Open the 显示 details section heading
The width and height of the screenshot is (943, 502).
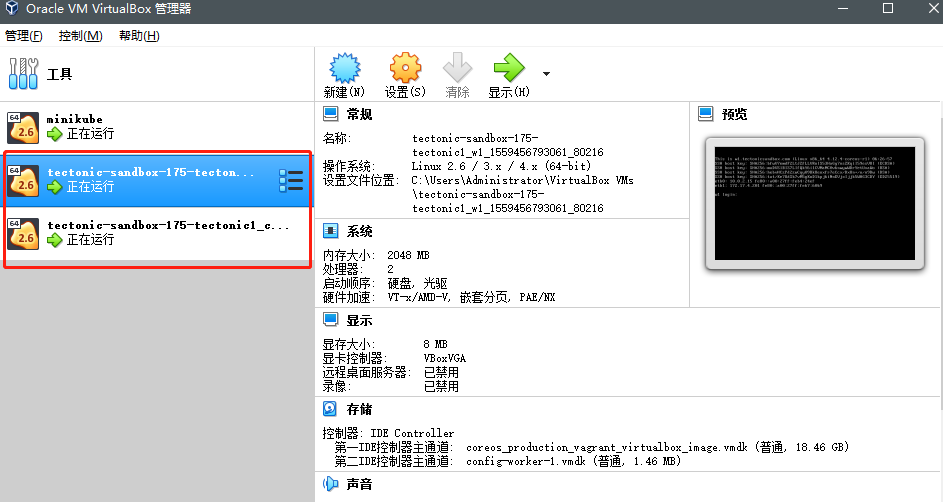tap(360, 320)
